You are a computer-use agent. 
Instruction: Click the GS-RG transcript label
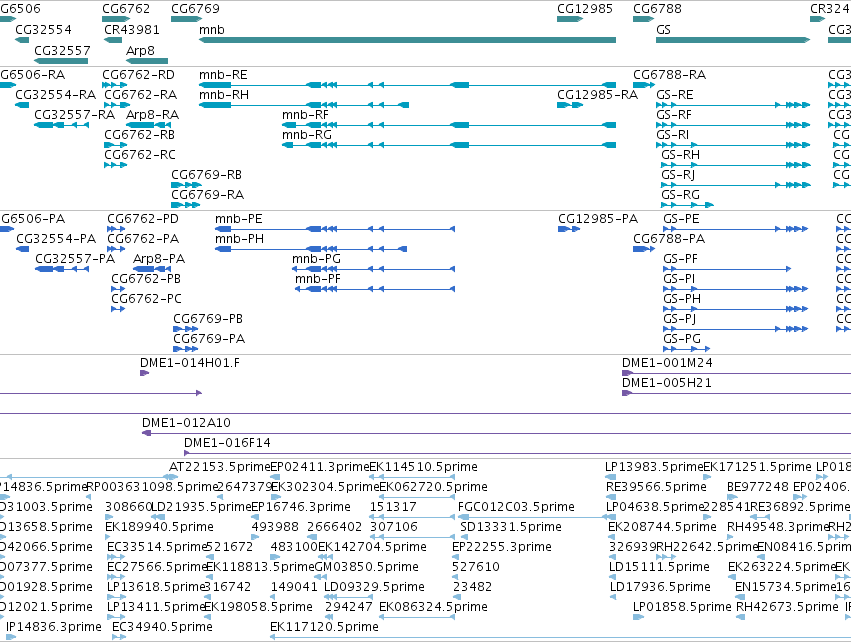pos(681,195)
